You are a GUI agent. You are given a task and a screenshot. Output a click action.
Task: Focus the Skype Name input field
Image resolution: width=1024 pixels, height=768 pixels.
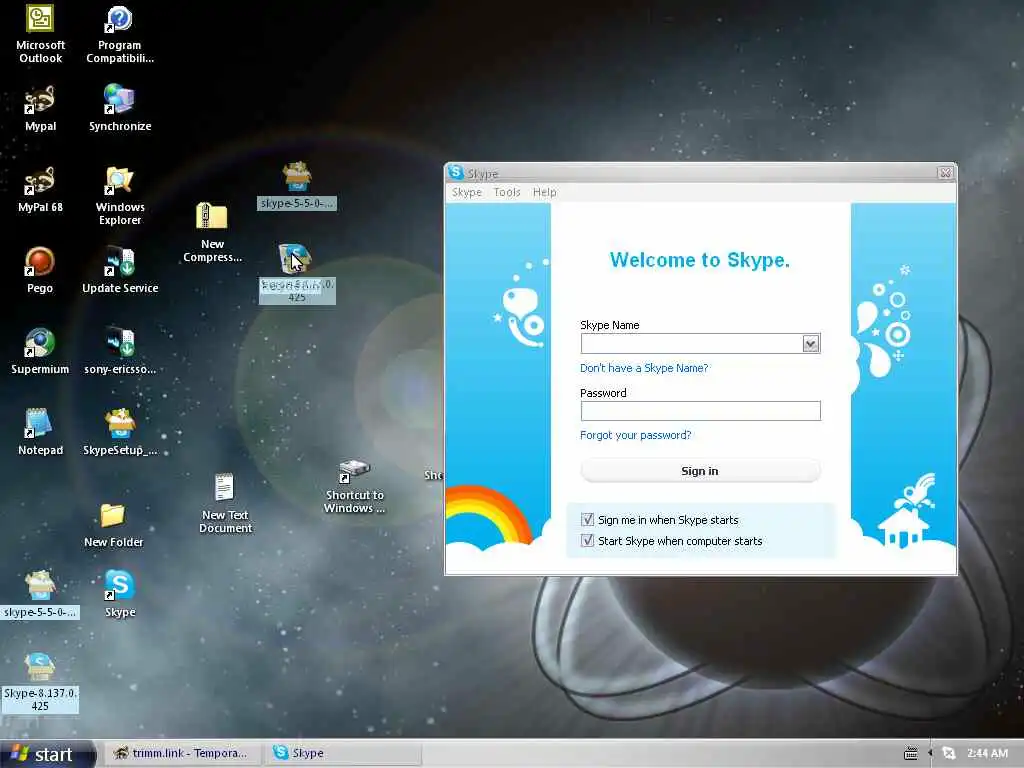click(692, 344)
